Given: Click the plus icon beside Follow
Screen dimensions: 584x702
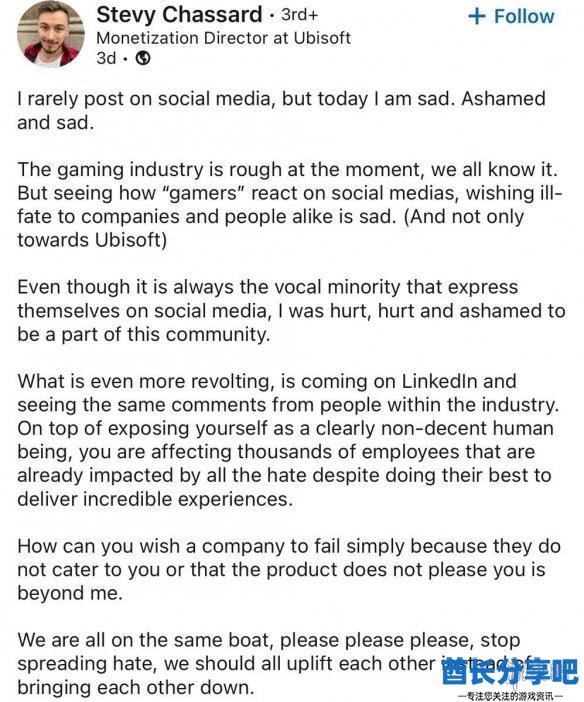Looking at the screenshot, I should [477, 17].
